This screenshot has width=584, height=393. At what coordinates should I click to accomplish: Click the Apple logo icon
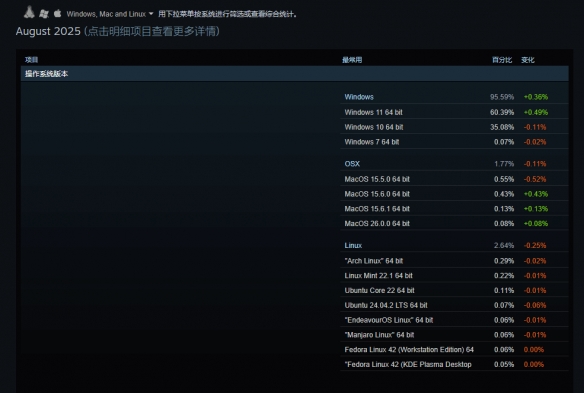coord(57,13)
